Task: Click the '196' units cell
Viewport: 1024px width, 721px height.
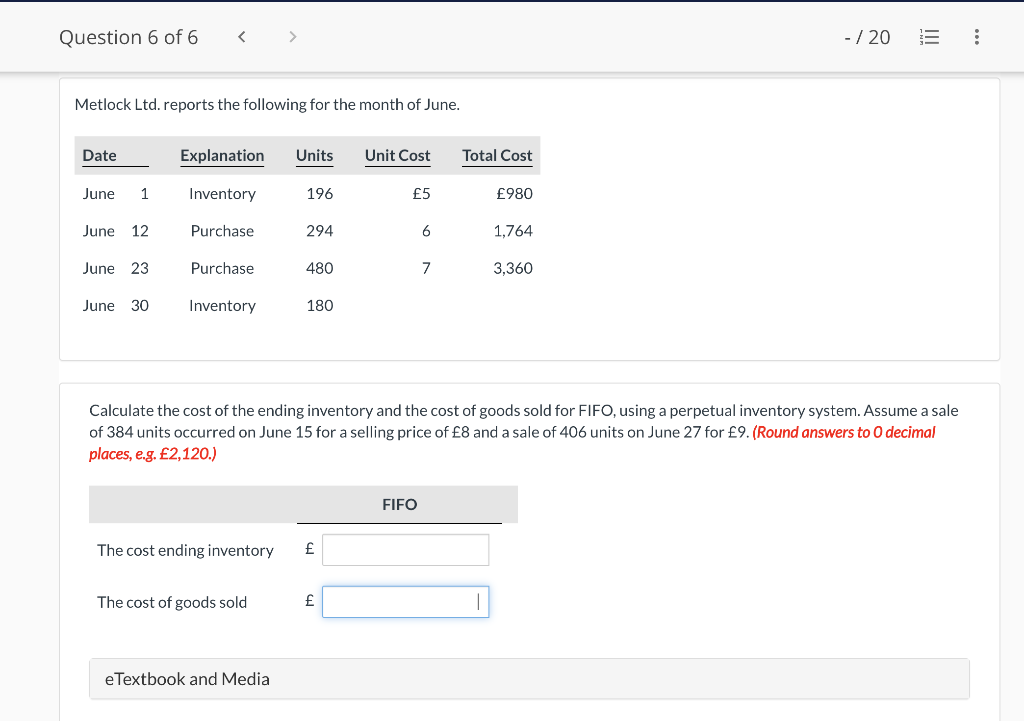Action: click(x=319, y=193)
